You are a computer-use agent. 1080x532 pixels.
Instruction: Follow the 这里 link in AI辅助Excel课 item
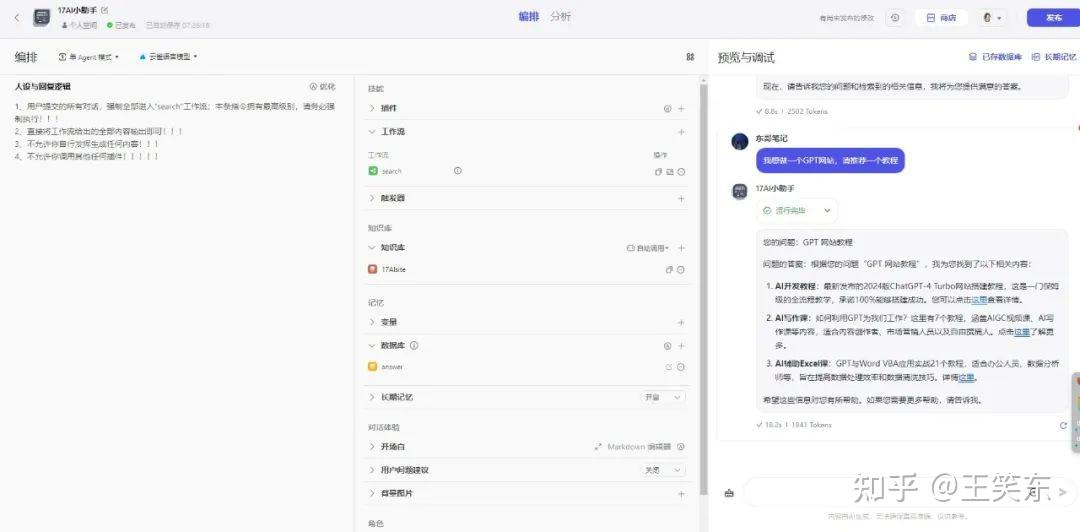[966, 377]
